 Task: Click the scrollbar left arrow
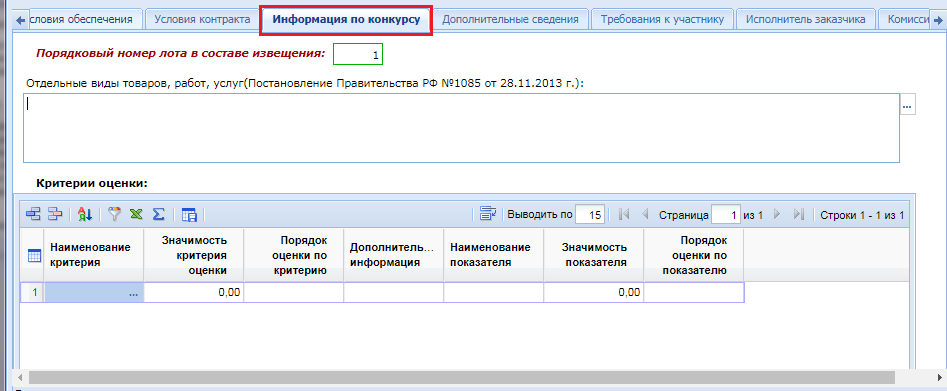(x=21, y=377)
